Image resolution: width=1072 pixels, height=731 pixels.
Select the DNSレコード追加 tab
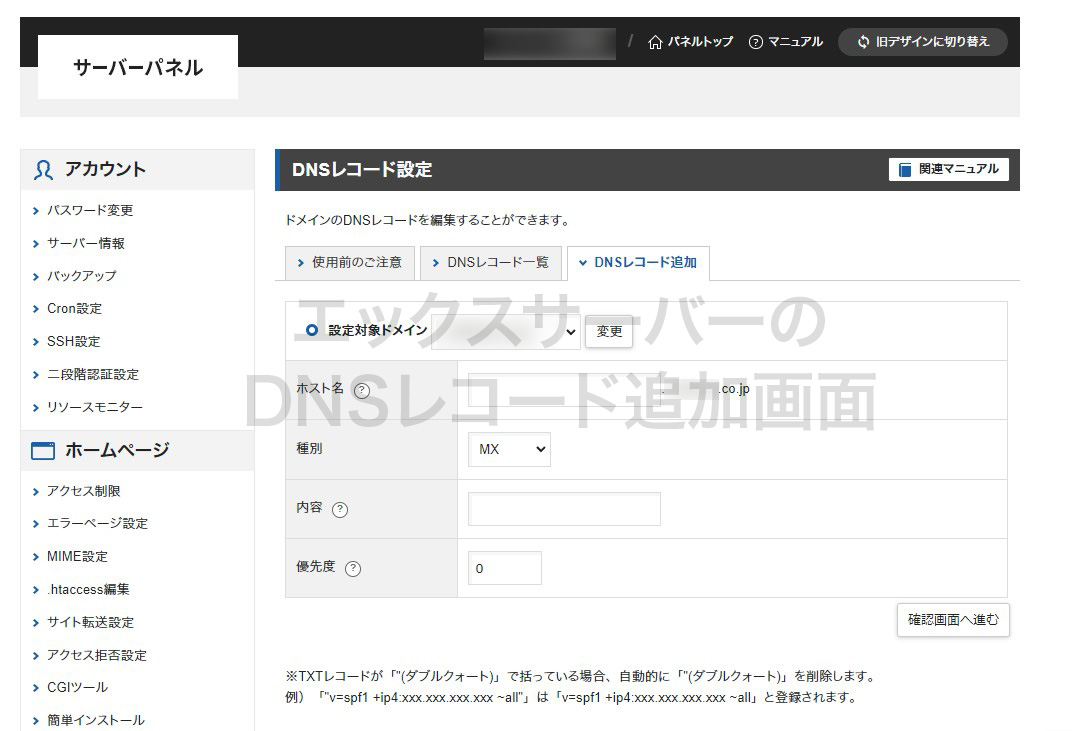(639, 263)
